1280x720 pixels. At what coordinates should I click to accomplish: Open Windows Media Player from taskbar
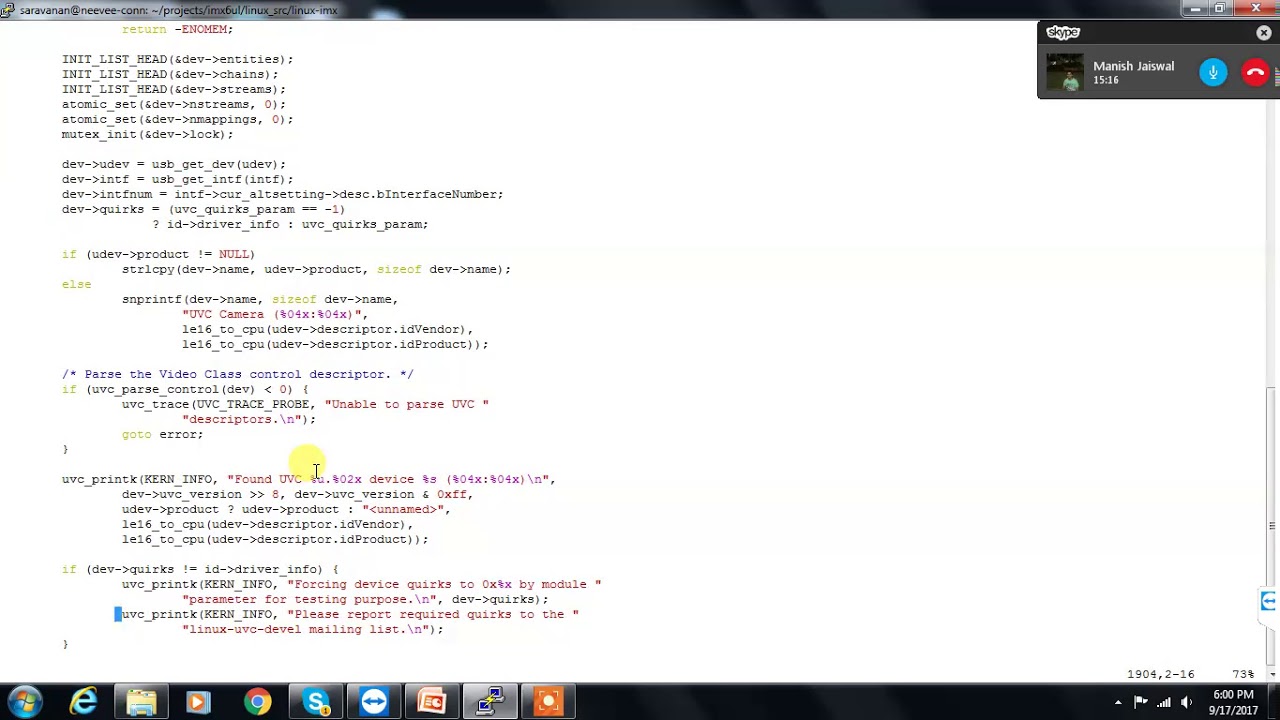click(198, 702)
